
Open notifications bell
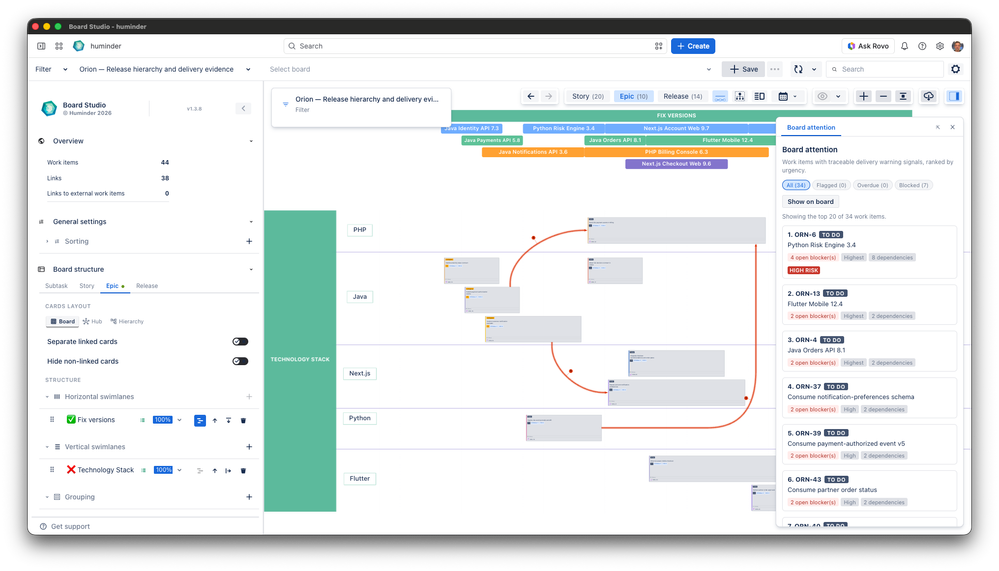tap(904, 46)
